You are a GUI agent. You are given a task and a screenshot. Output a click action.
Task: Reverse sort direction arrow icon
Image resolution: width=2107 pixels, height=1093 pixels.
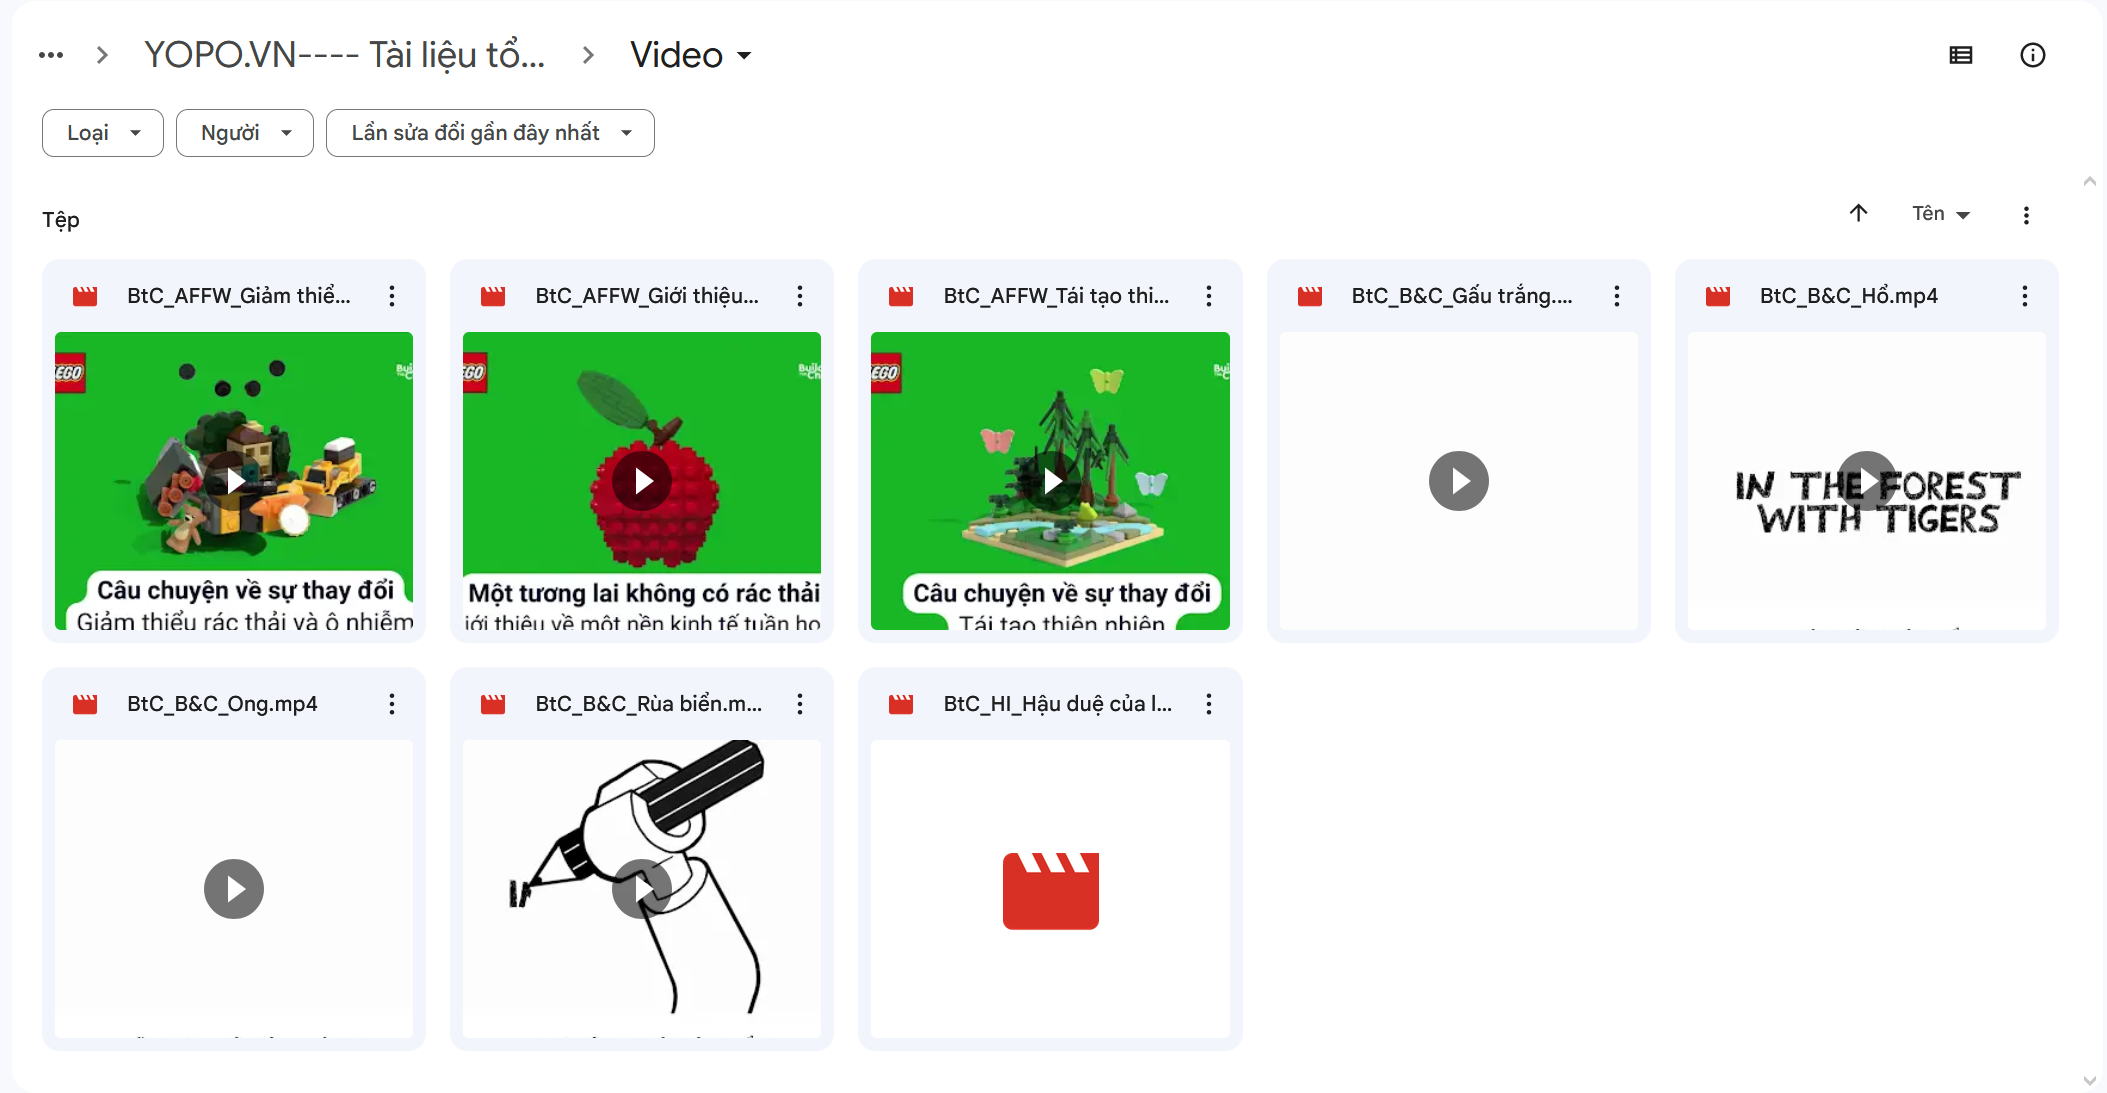[x=1858, y=213]
